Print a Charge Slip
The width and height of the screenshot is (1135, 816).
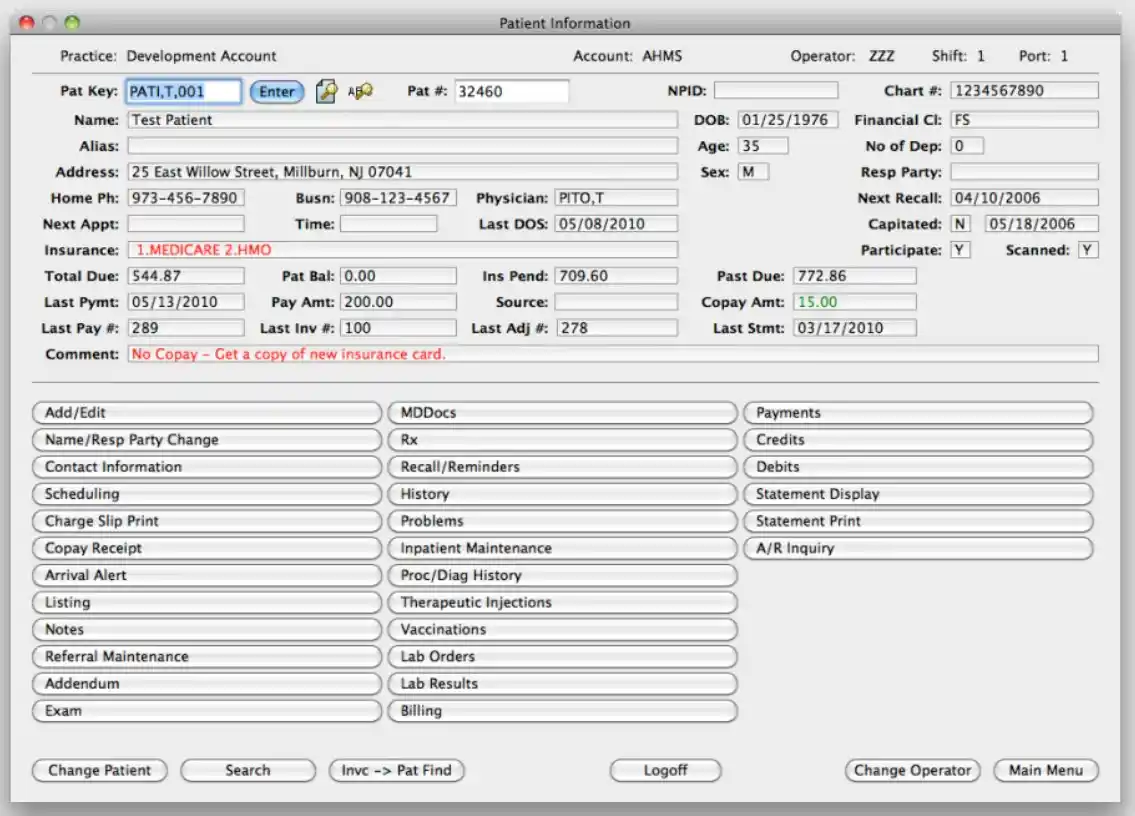click(205, 520)
